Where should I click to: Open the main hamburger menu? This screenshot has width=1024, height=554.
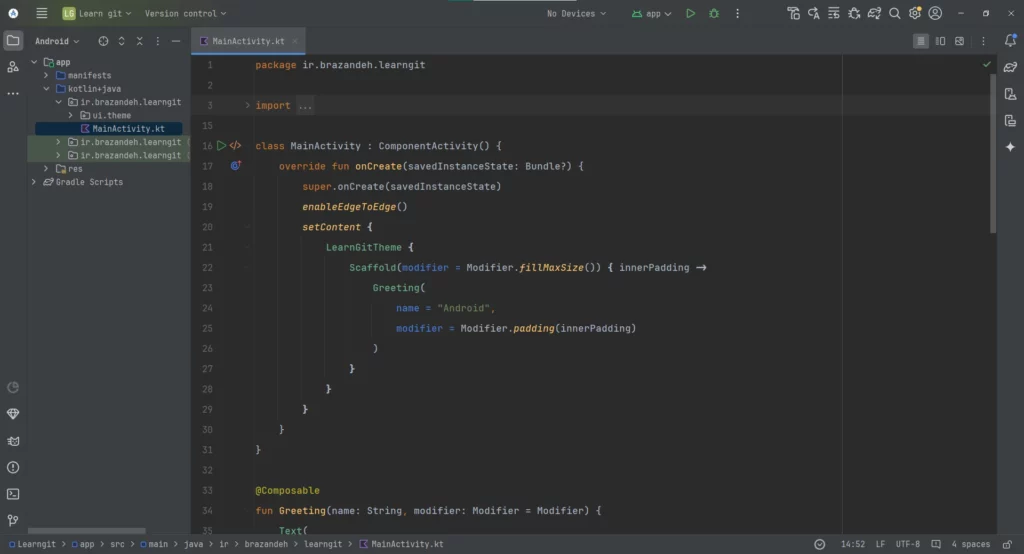tap(41, 13)
